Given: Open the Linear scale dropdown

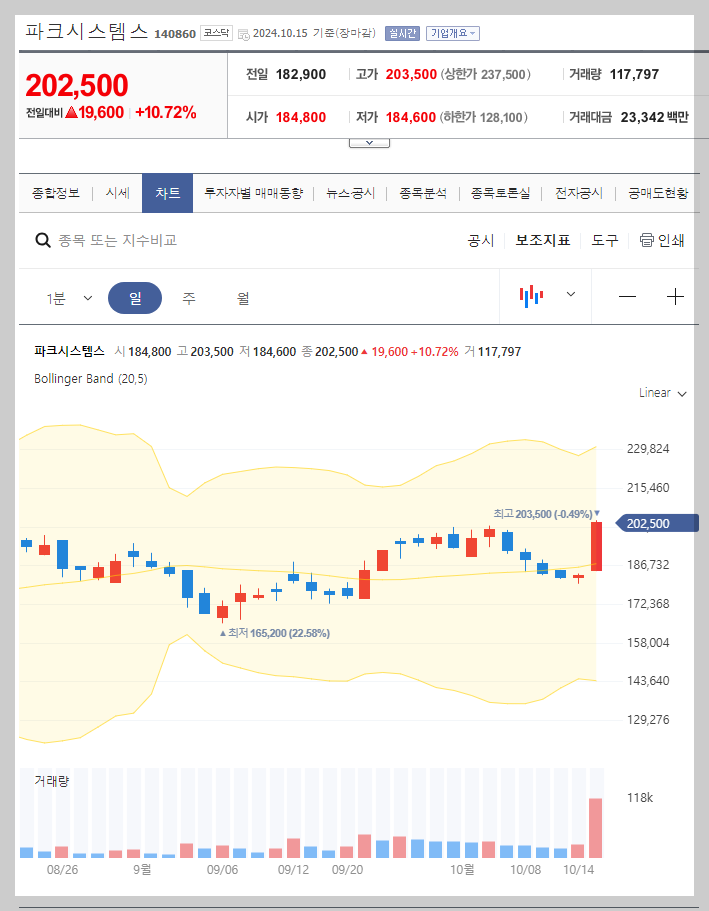Looking at the screenshot, I should [659, 393].
